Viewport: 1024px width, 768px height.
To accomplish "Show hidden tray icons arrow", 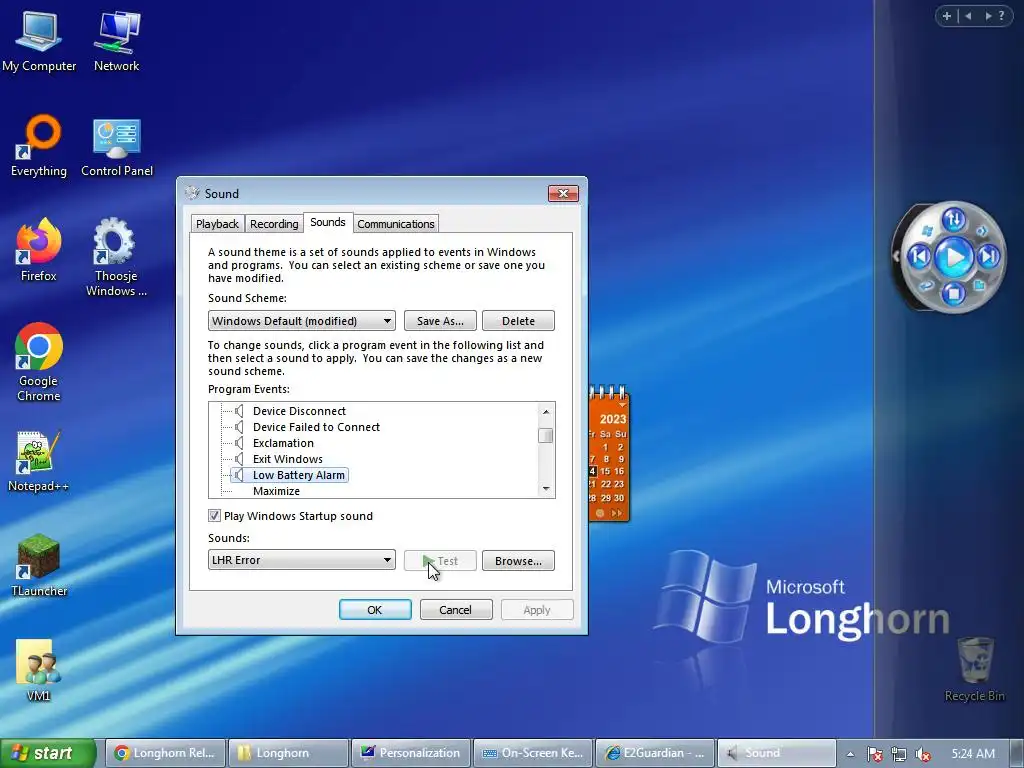I will pyautogui.click(x=850, y=754).
